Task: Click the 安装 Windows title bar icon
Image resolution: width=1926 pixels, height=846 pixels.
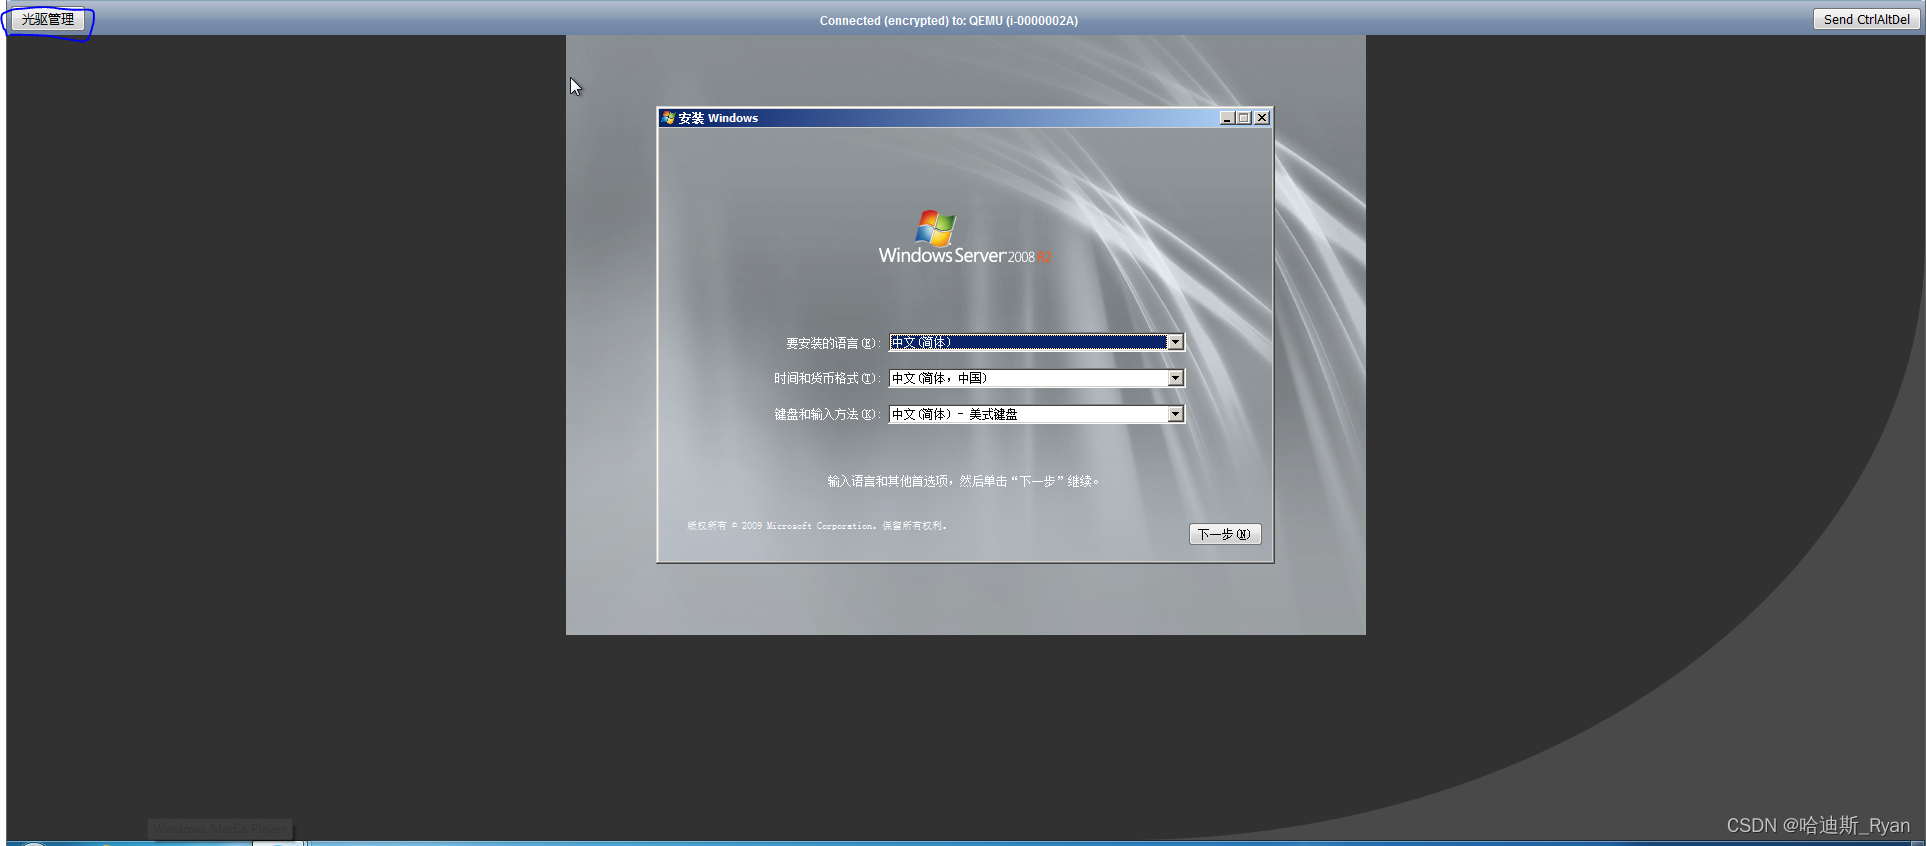Action: click(668, 118)
